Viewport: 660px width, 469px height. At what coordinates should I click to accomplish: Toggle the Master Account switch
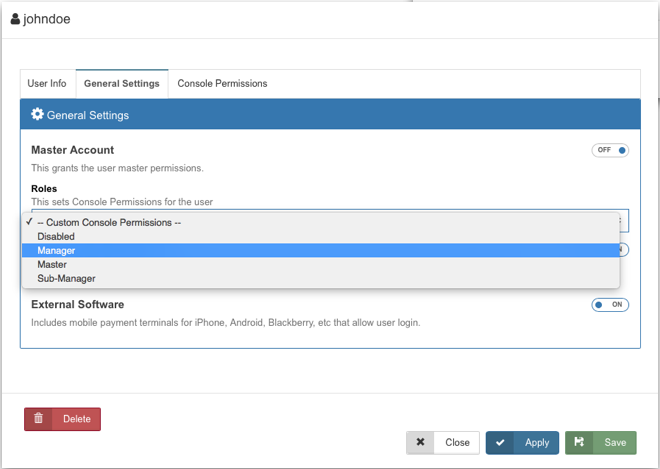[x=610, y=150]
